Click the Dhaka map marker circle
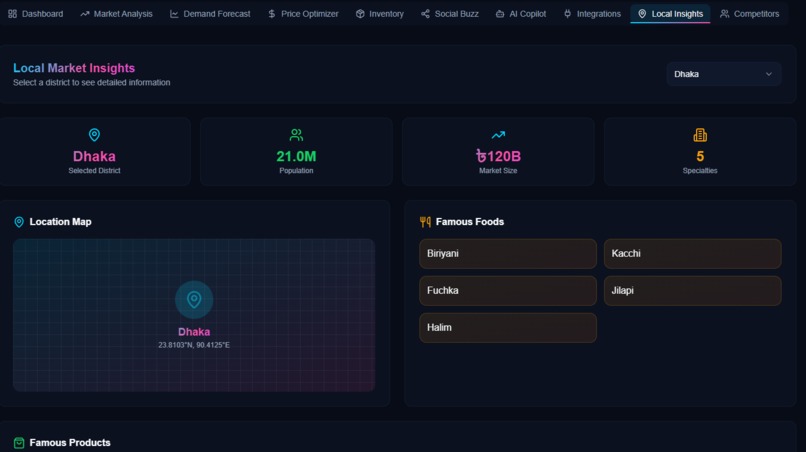 click(x=194, y=299)
